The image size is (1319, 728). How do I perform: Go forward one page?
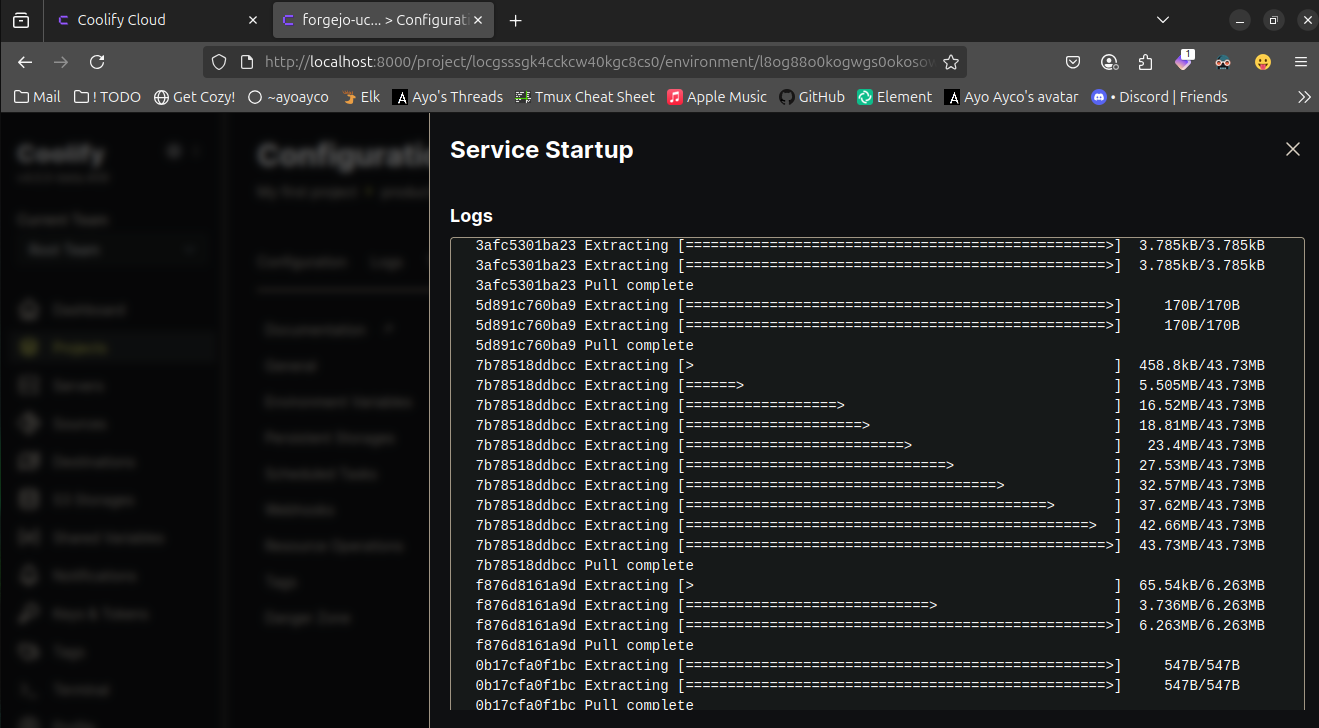click(x=61, y=62)
